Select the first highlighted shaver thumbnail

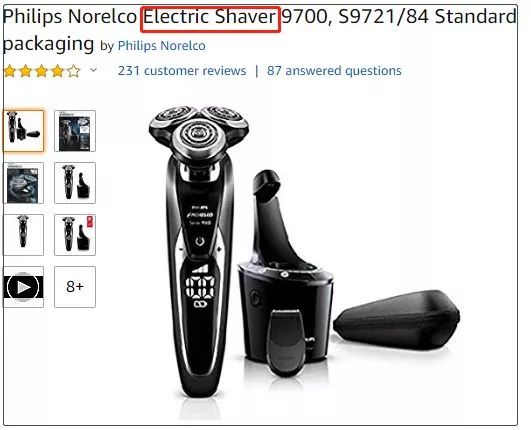[24, 131]
